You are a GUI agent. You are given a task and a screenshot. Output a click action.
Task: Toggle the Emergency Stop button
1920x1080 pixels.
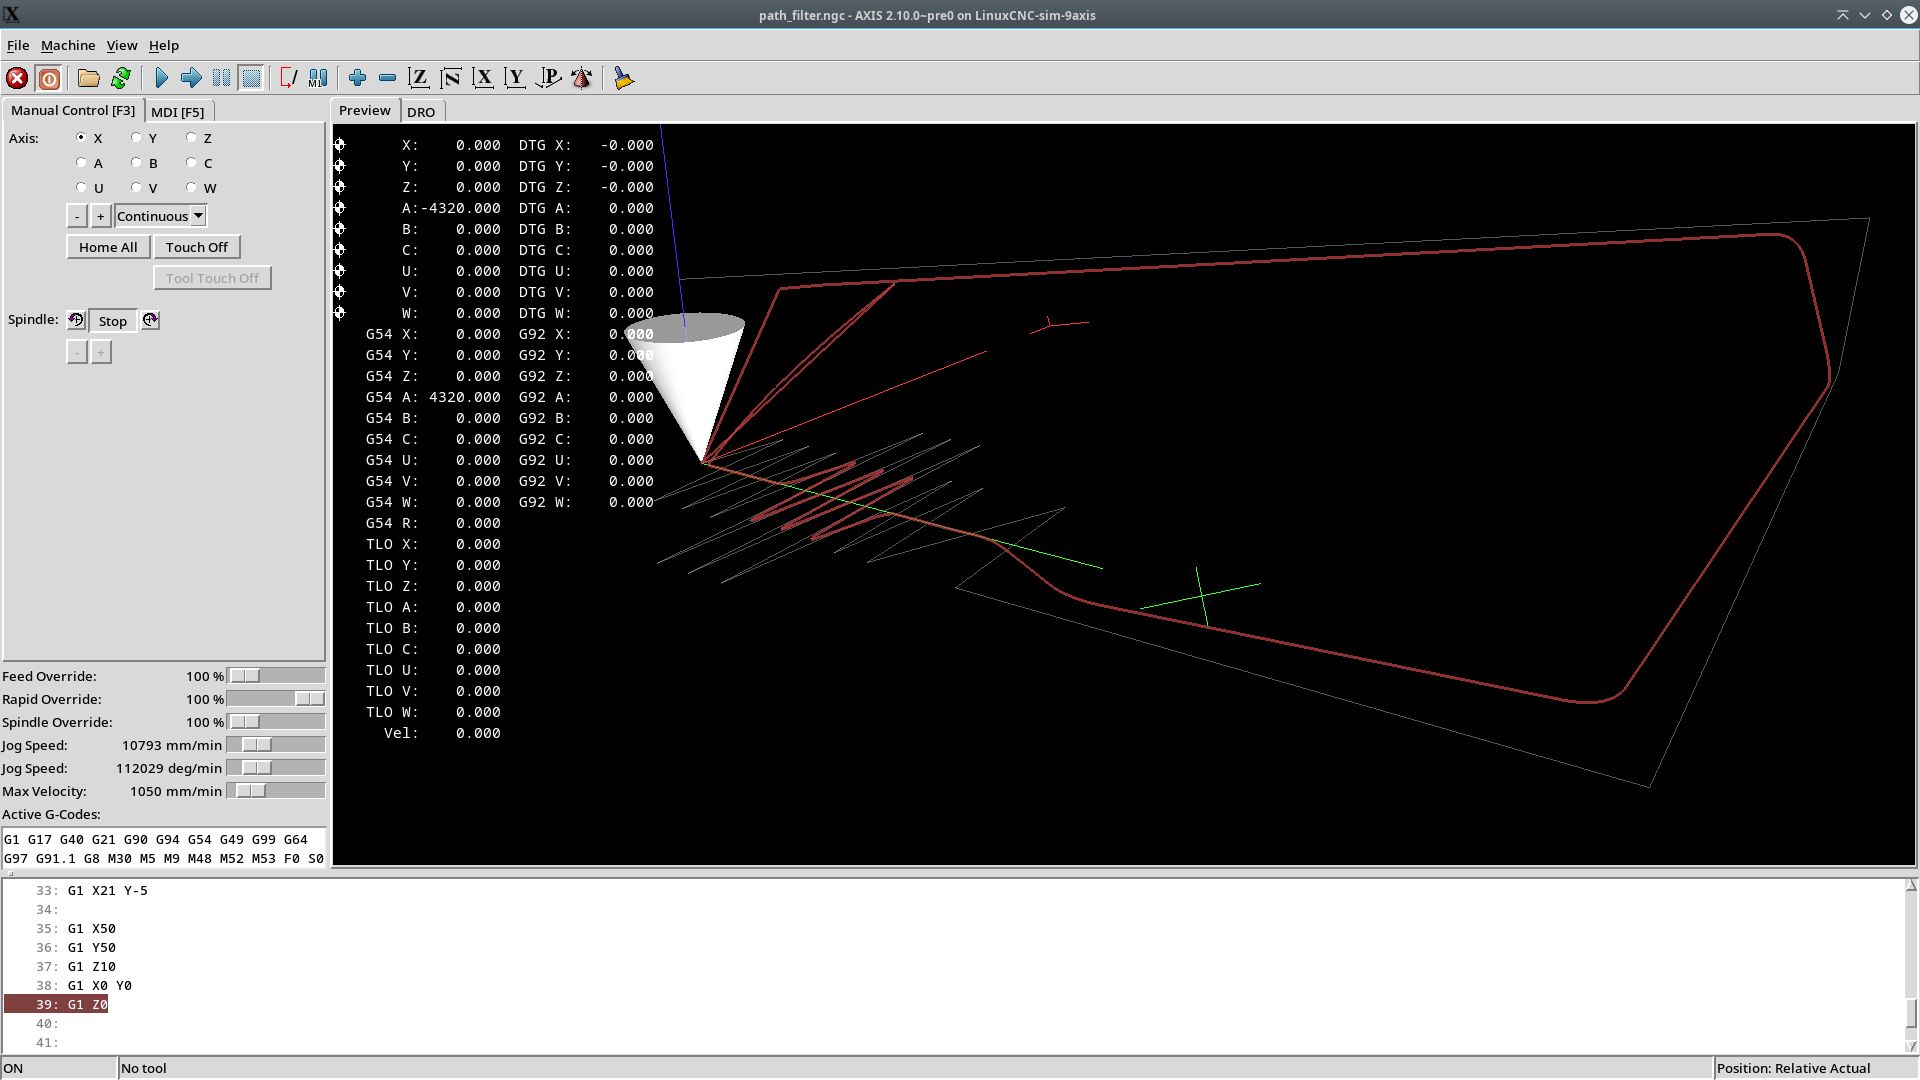[17, 78]
